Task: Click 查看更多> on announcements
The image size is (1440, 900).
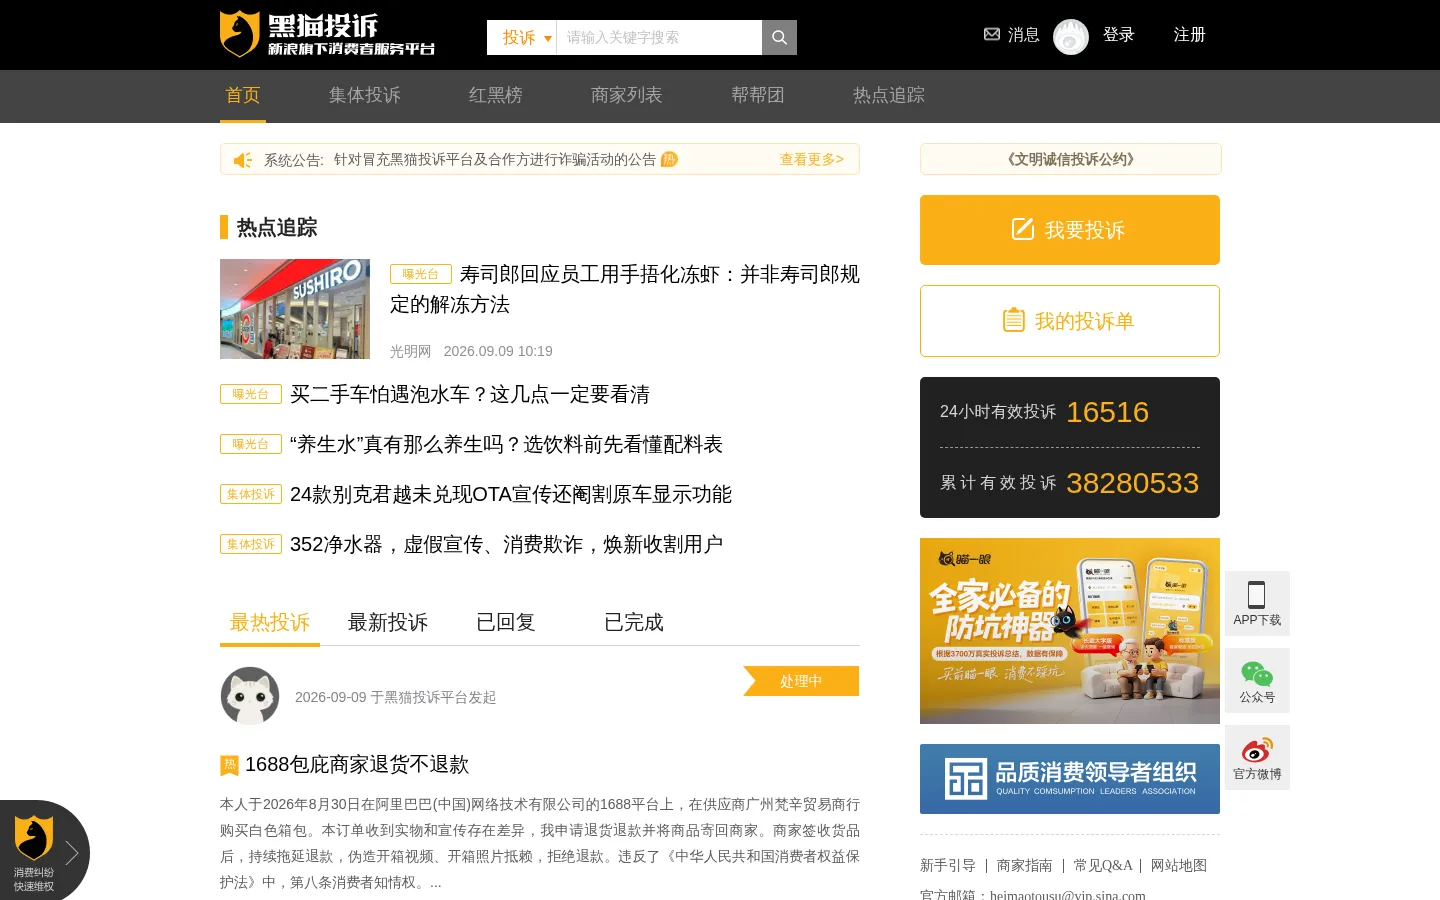Action: pos(812,159)
